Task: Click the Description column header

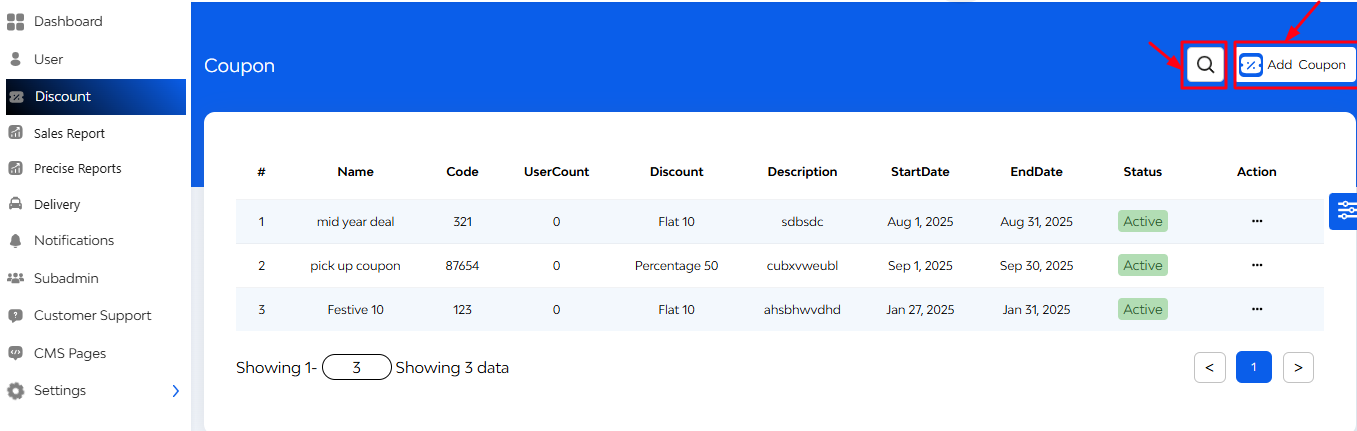Action: point(802,172)
